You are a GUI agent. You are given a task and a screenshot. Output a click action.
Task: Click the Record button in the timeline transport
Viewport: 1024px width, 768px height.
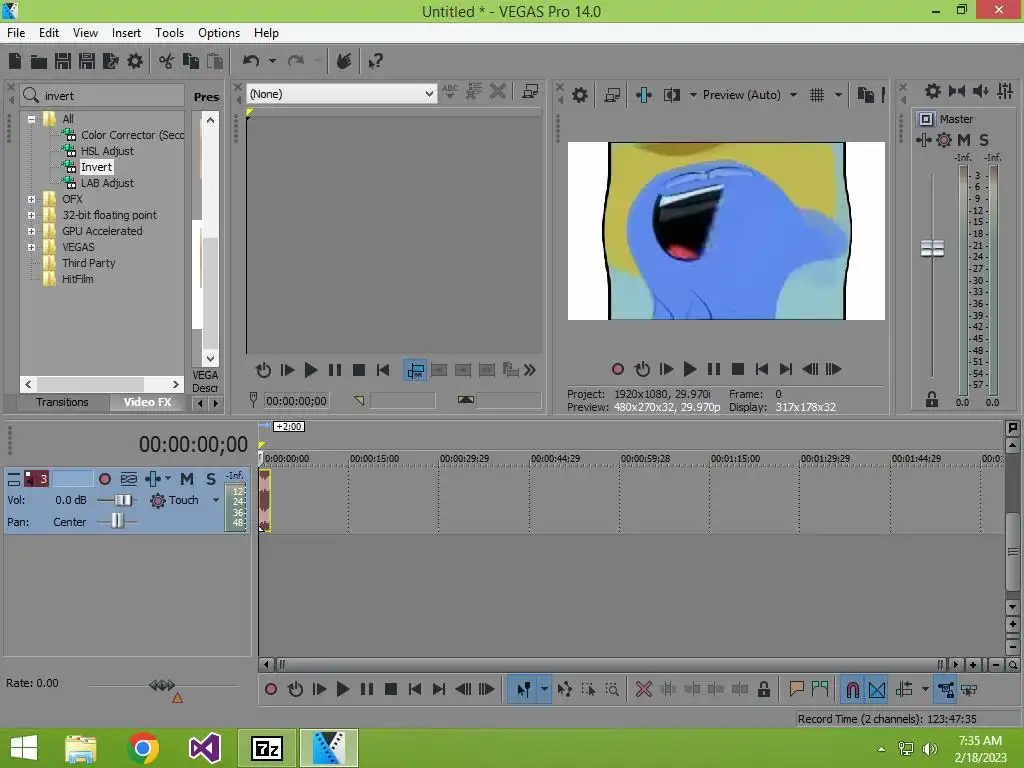[x=271, y=689]
